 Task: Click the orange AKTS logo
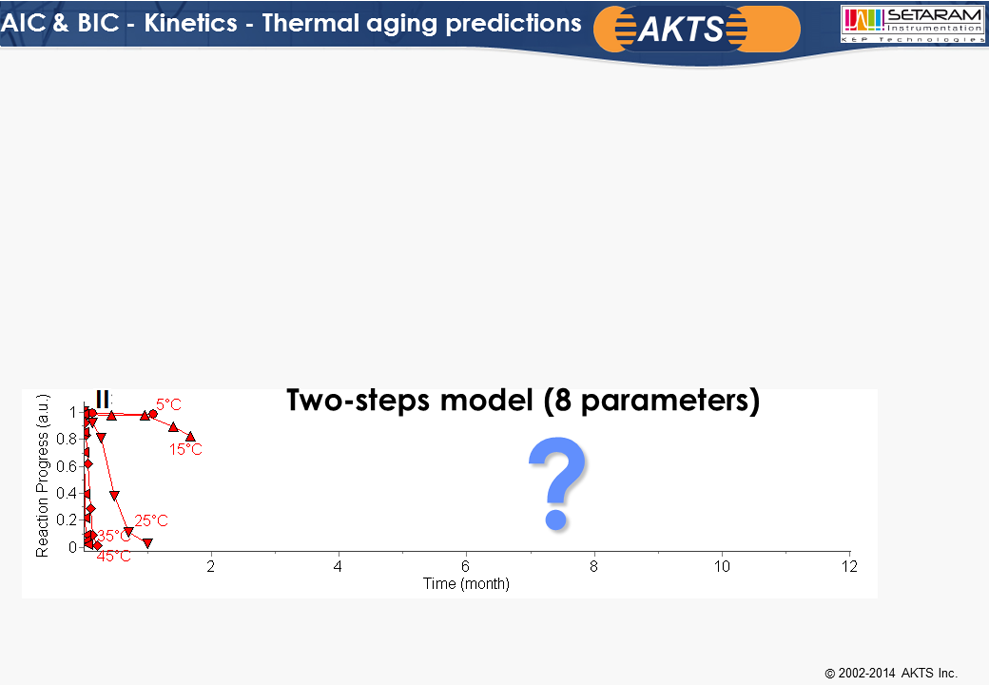[x=696, y=28]
